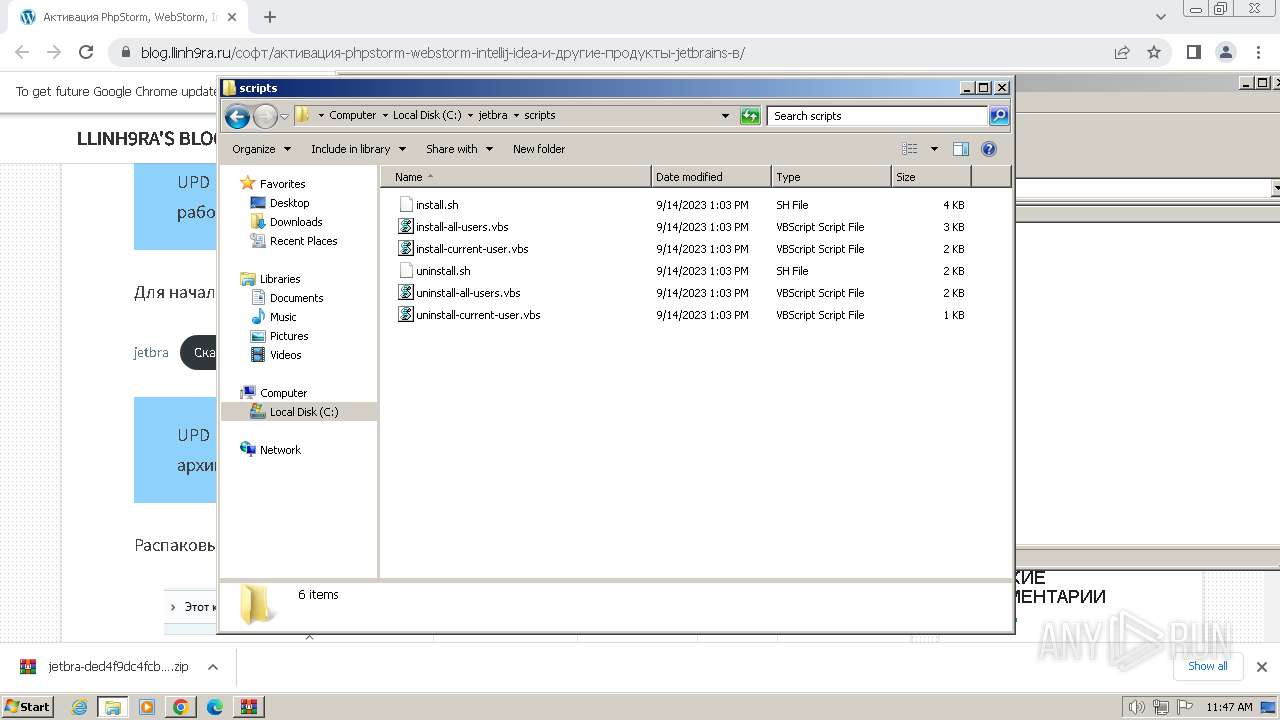
Task: Click the LLINH9RA'S BLOG site title
Action: coord(147,139)
